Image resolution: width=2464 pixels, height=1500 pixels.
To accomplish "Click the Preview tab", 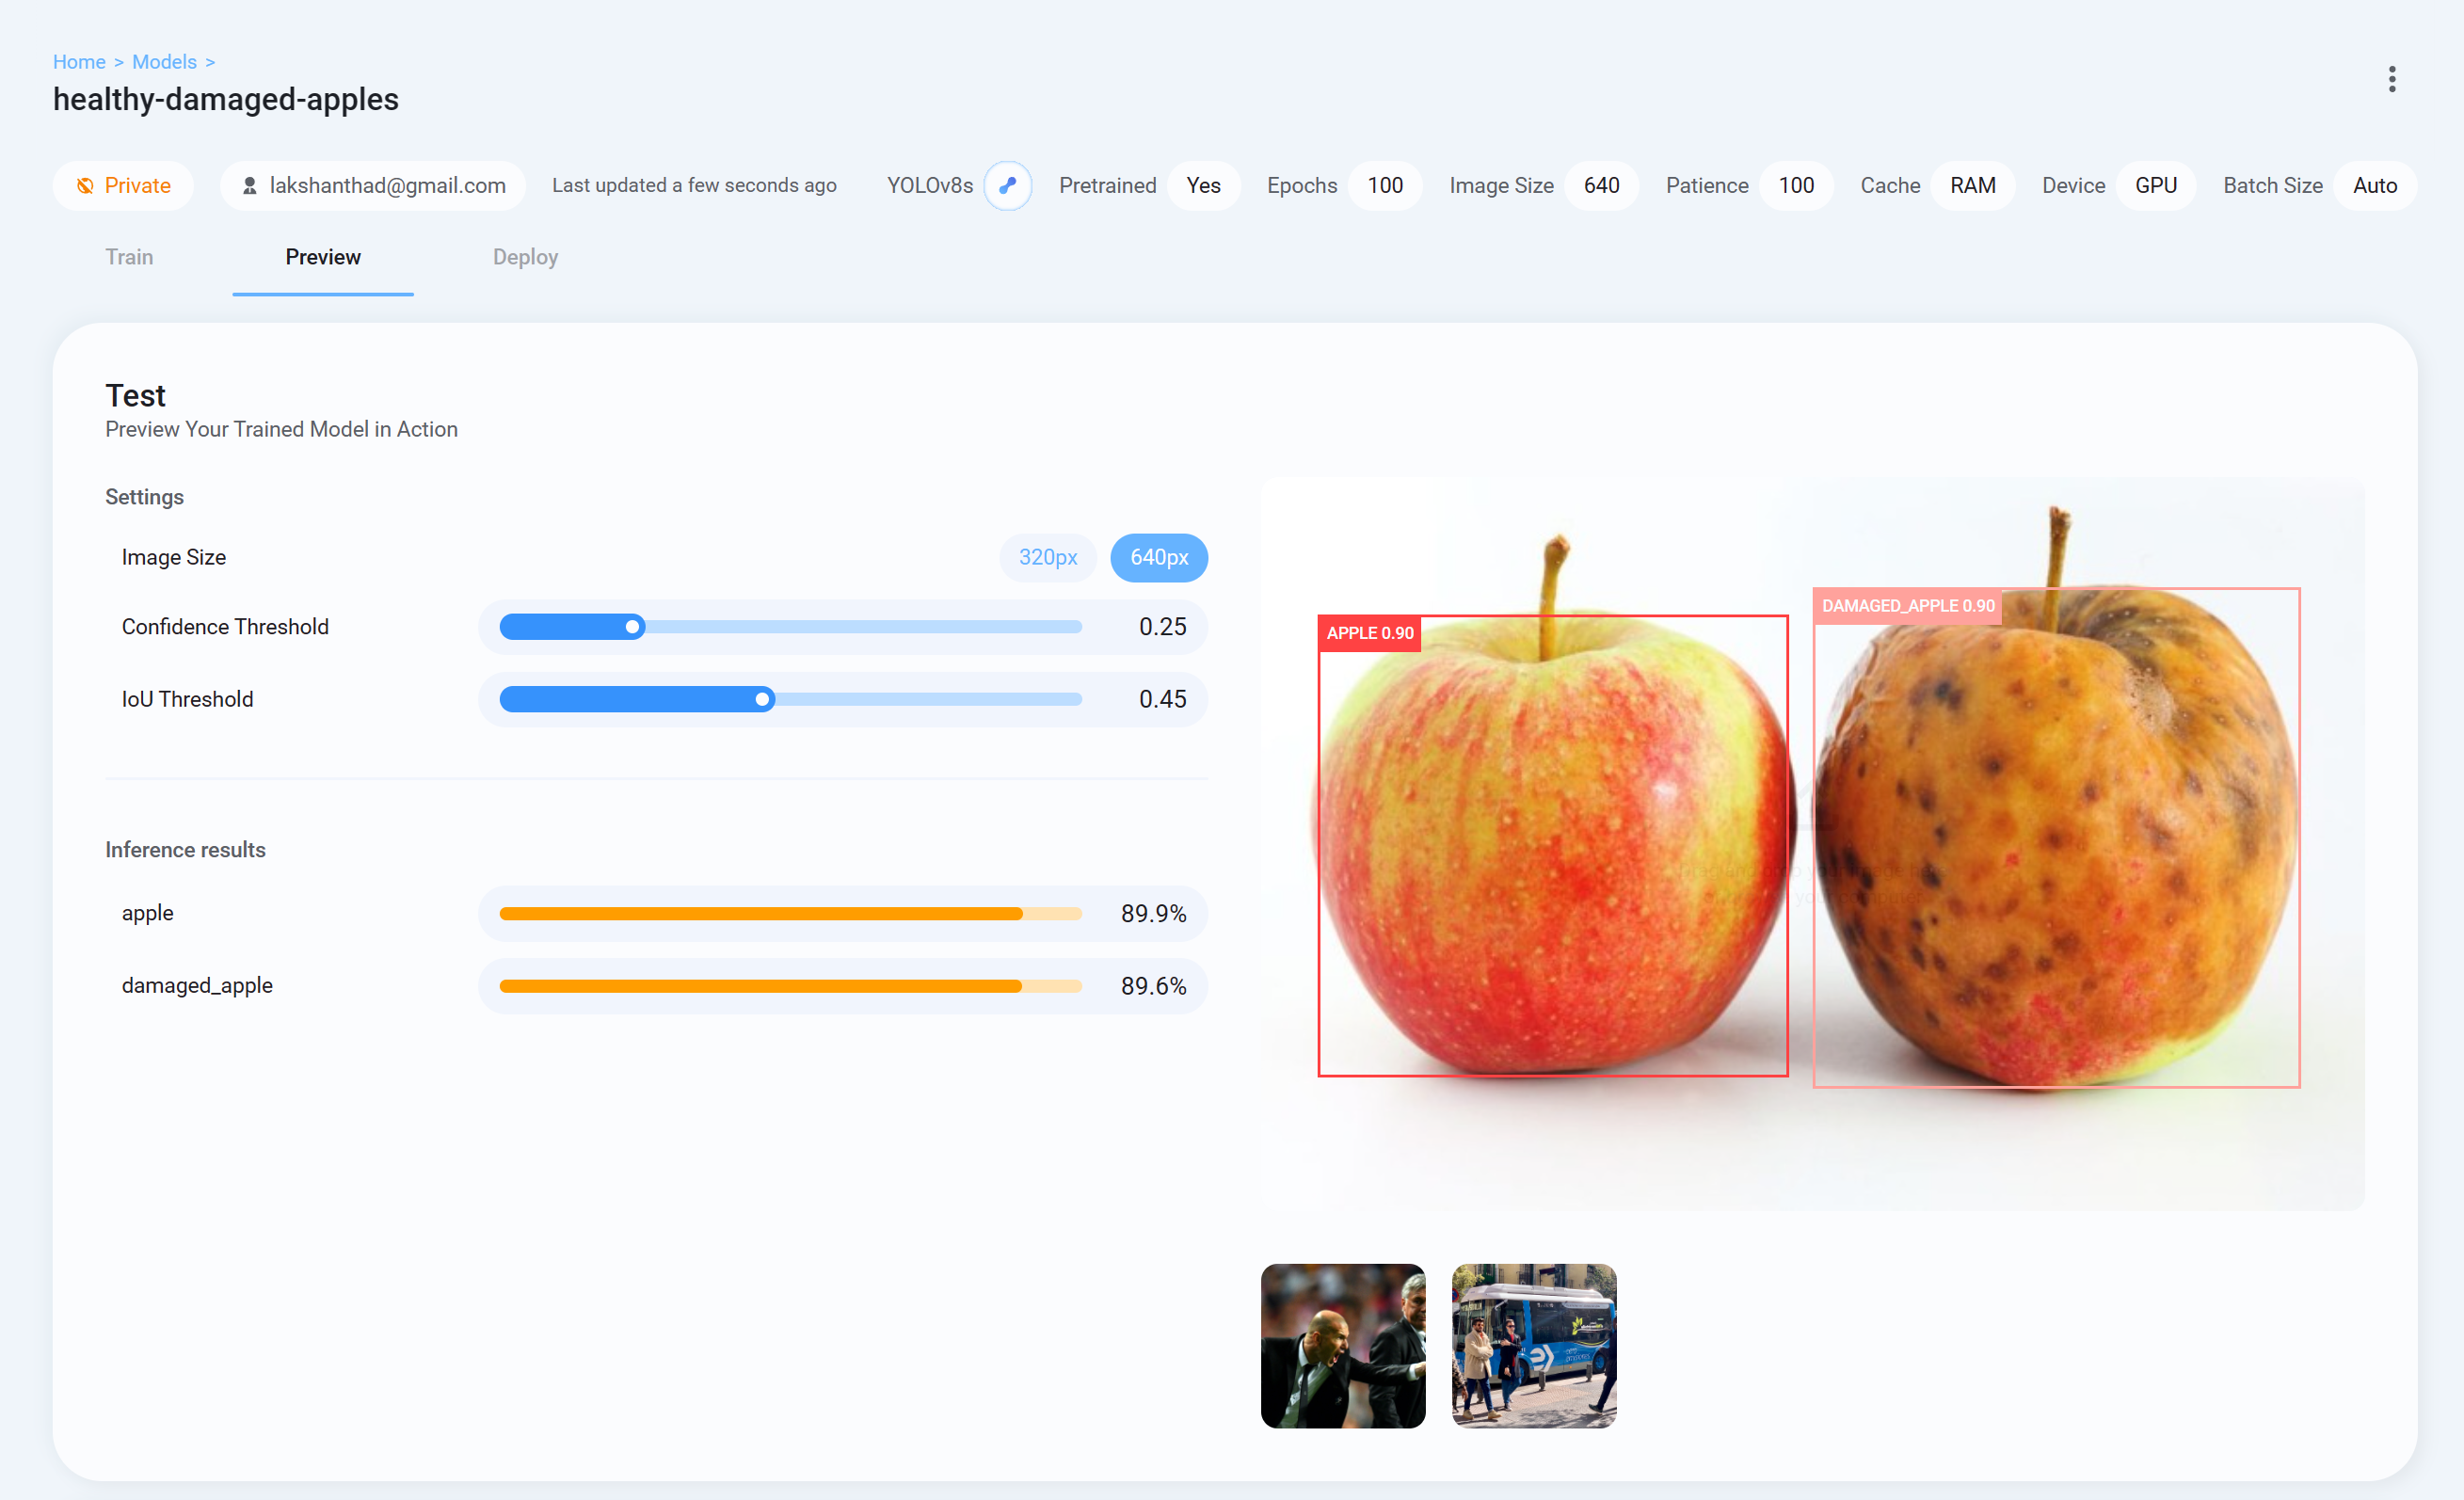I will [x=324, y=257].
